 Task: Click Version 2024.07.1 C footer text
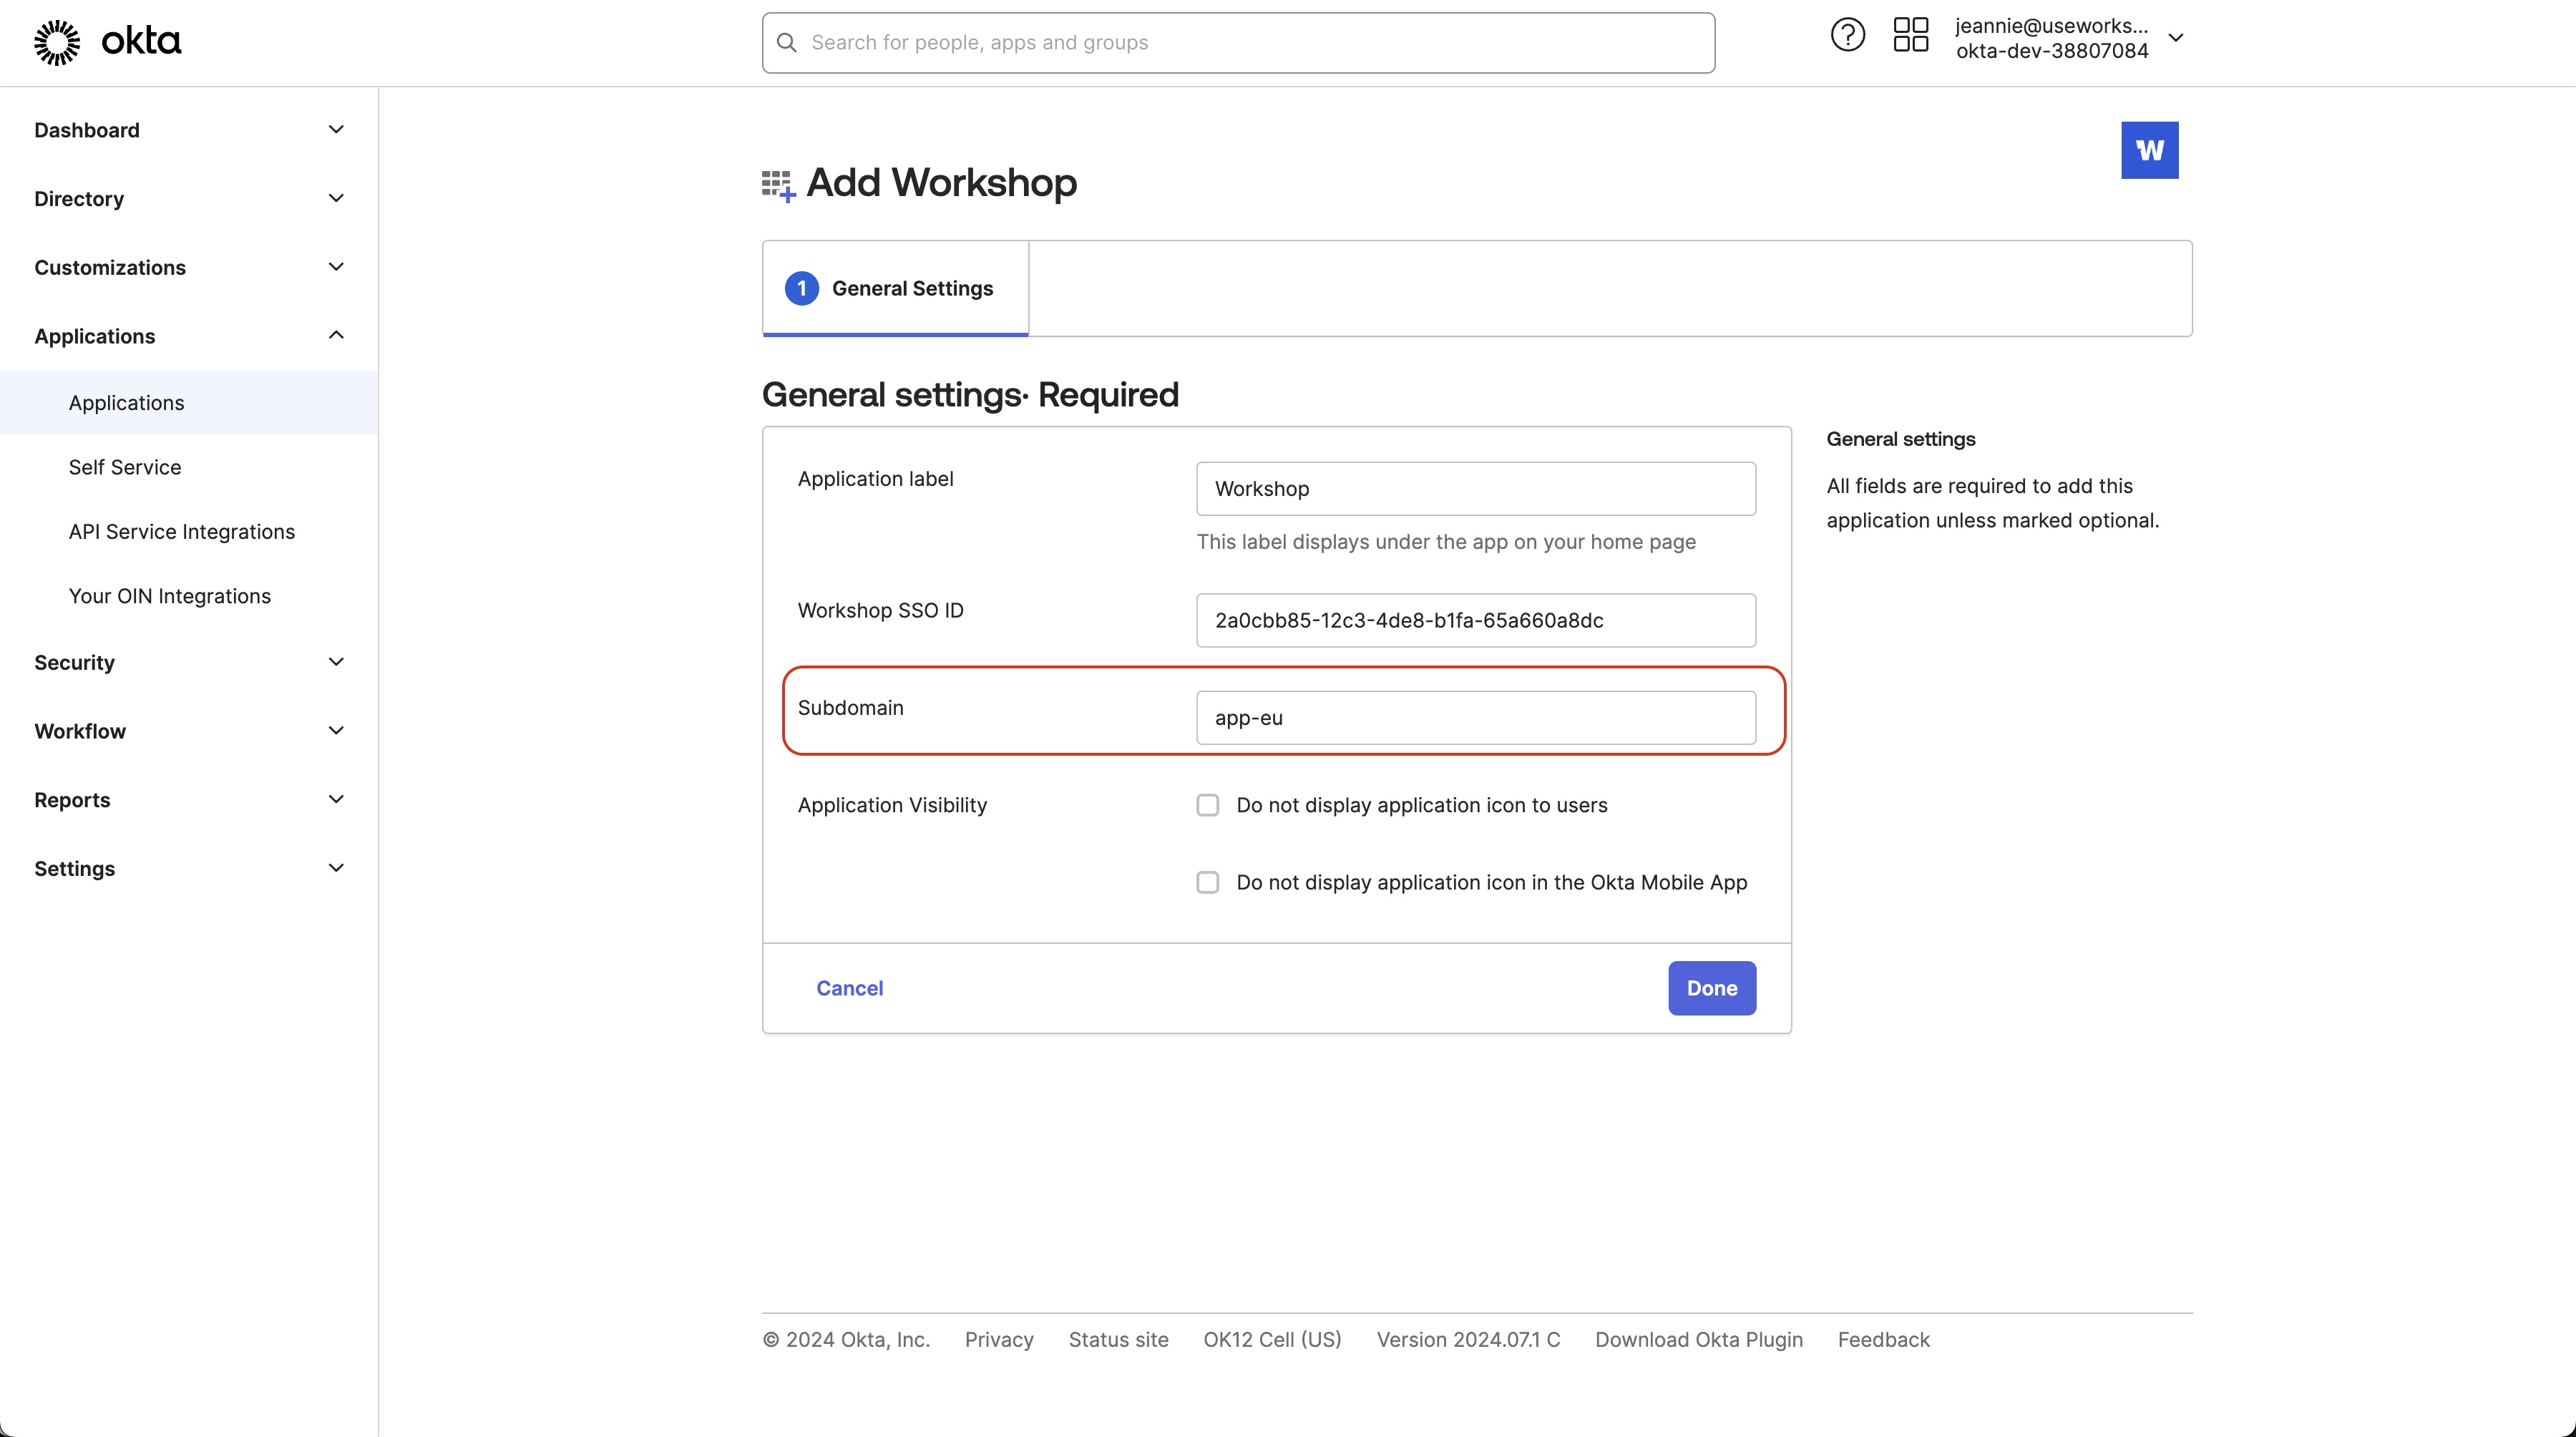1468,1340
